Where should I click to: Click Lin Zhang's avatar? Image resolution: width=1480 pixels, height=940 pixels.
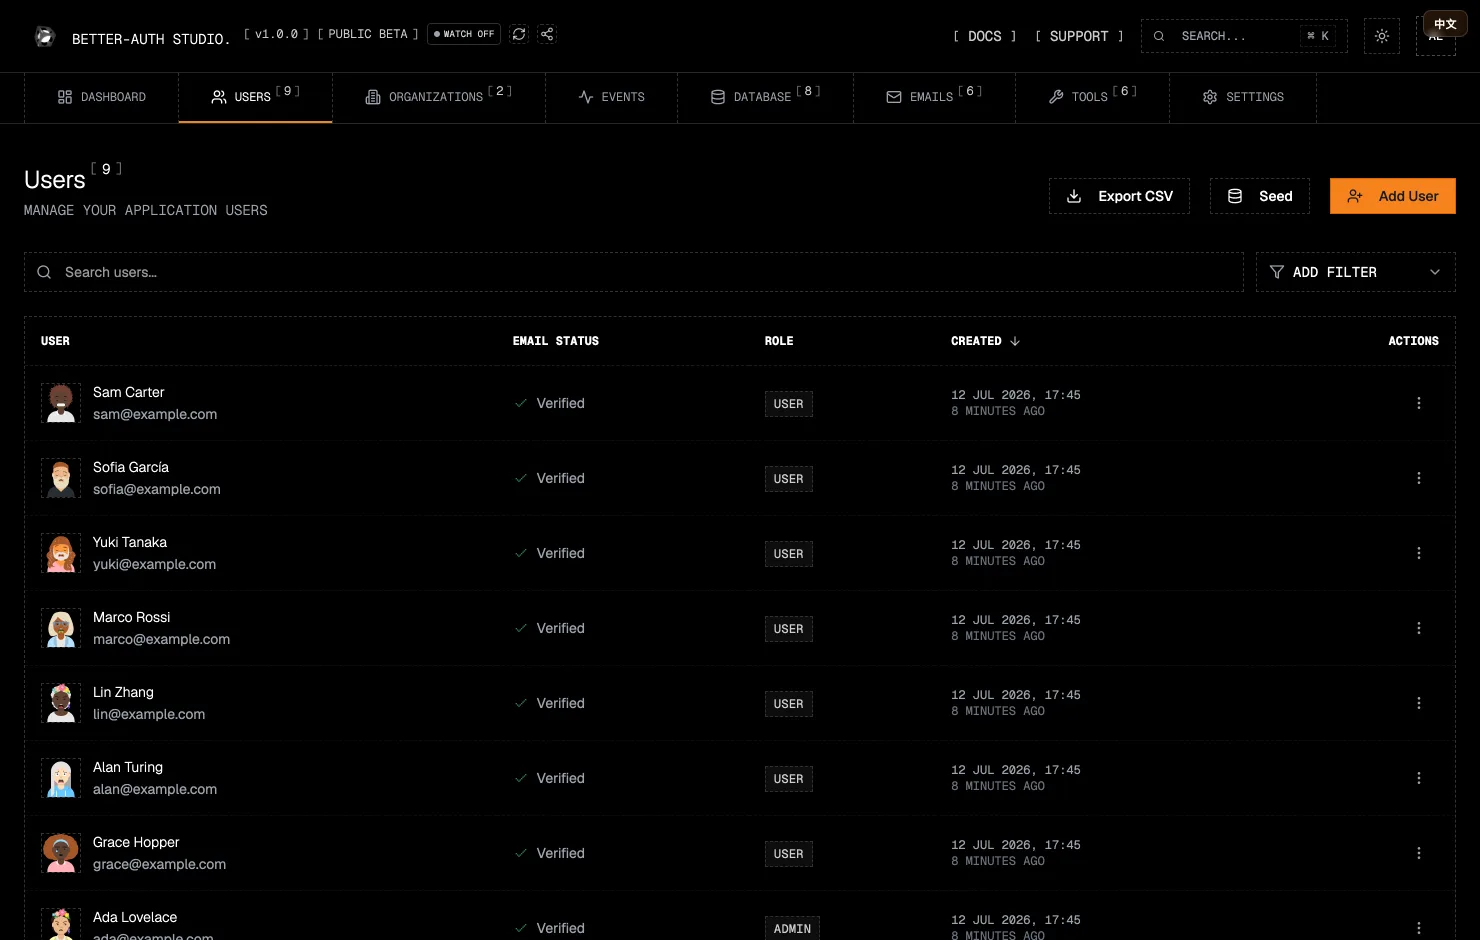[x=61, y=703]
